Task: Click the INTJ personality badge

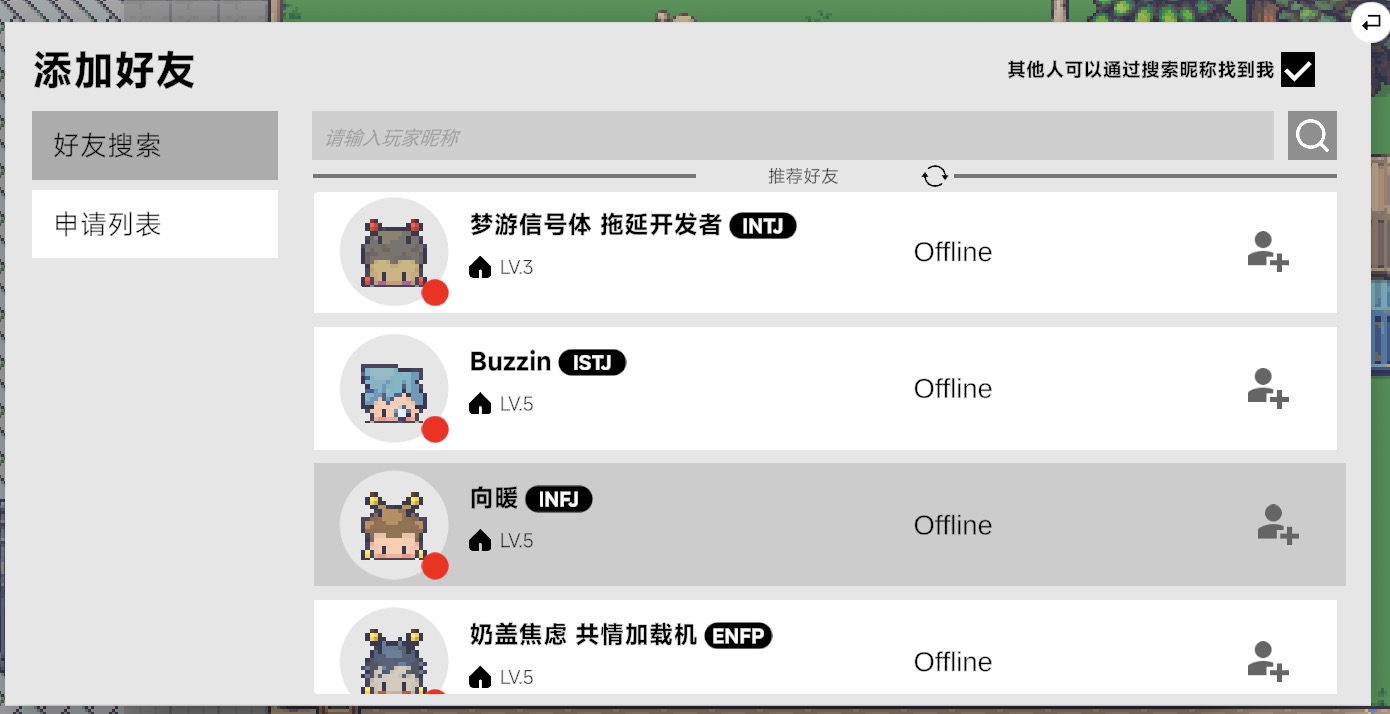Action: pos(763,226)
